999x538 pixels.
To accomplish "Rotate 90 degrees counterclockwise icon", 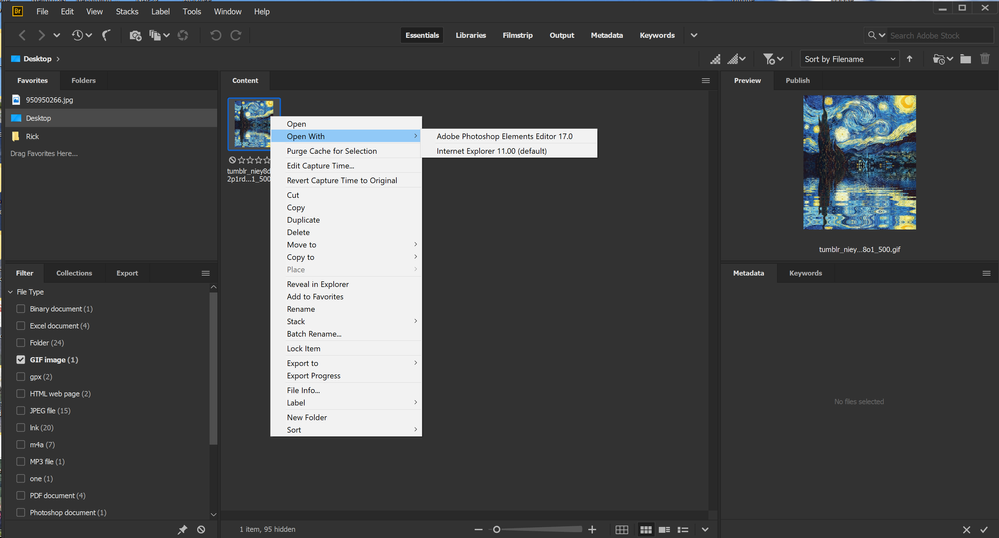I will 216,36.
